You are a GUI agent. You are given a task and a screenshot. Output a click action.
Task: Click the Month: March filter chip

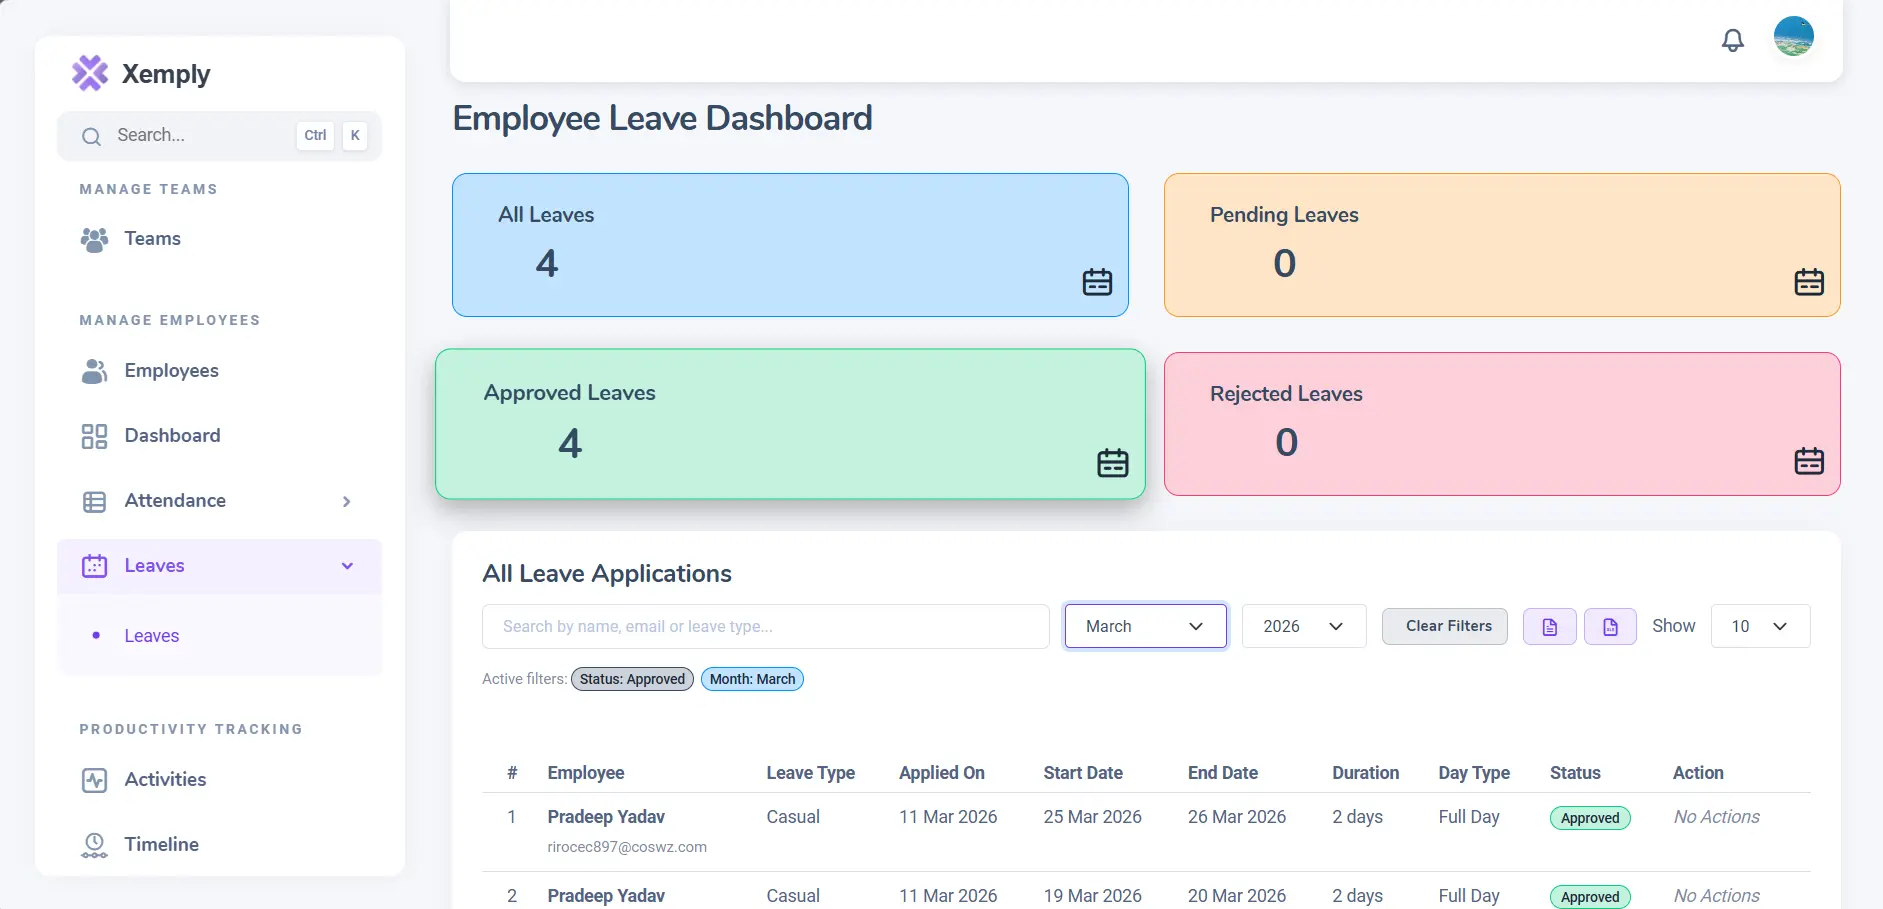pyautogui.click(x=752, y=679)
